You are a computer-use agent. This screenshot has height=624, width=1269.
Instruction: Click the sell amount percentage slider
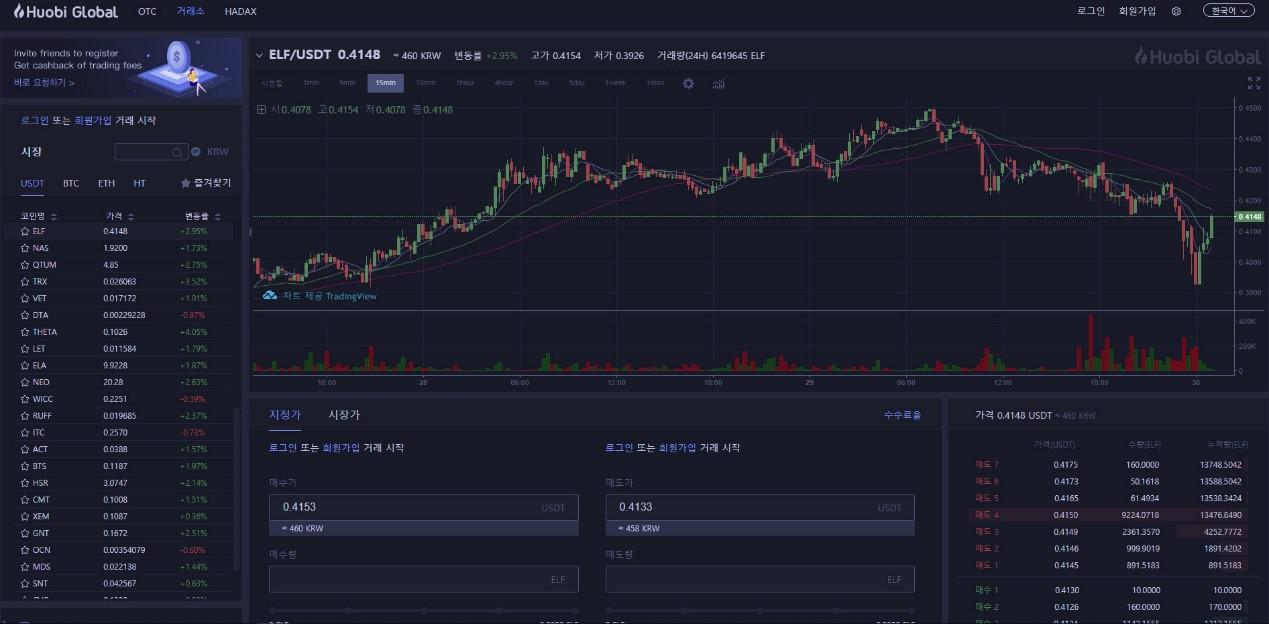tap(760, 611)
